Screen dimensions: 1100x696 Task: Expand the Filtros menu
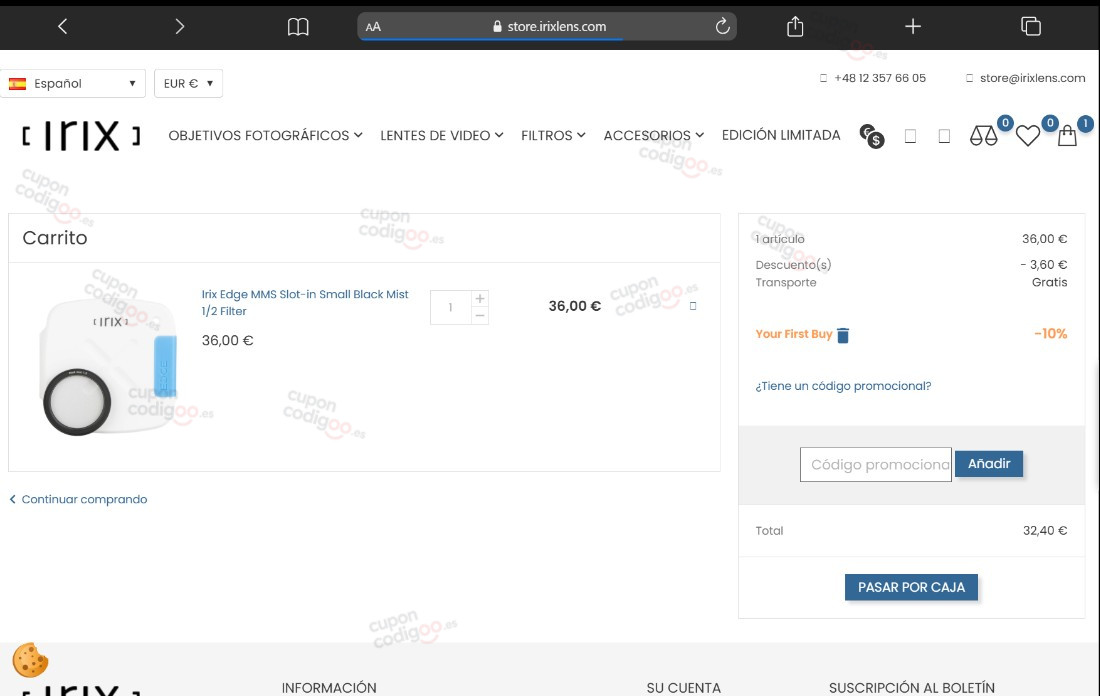coord(553,135)
